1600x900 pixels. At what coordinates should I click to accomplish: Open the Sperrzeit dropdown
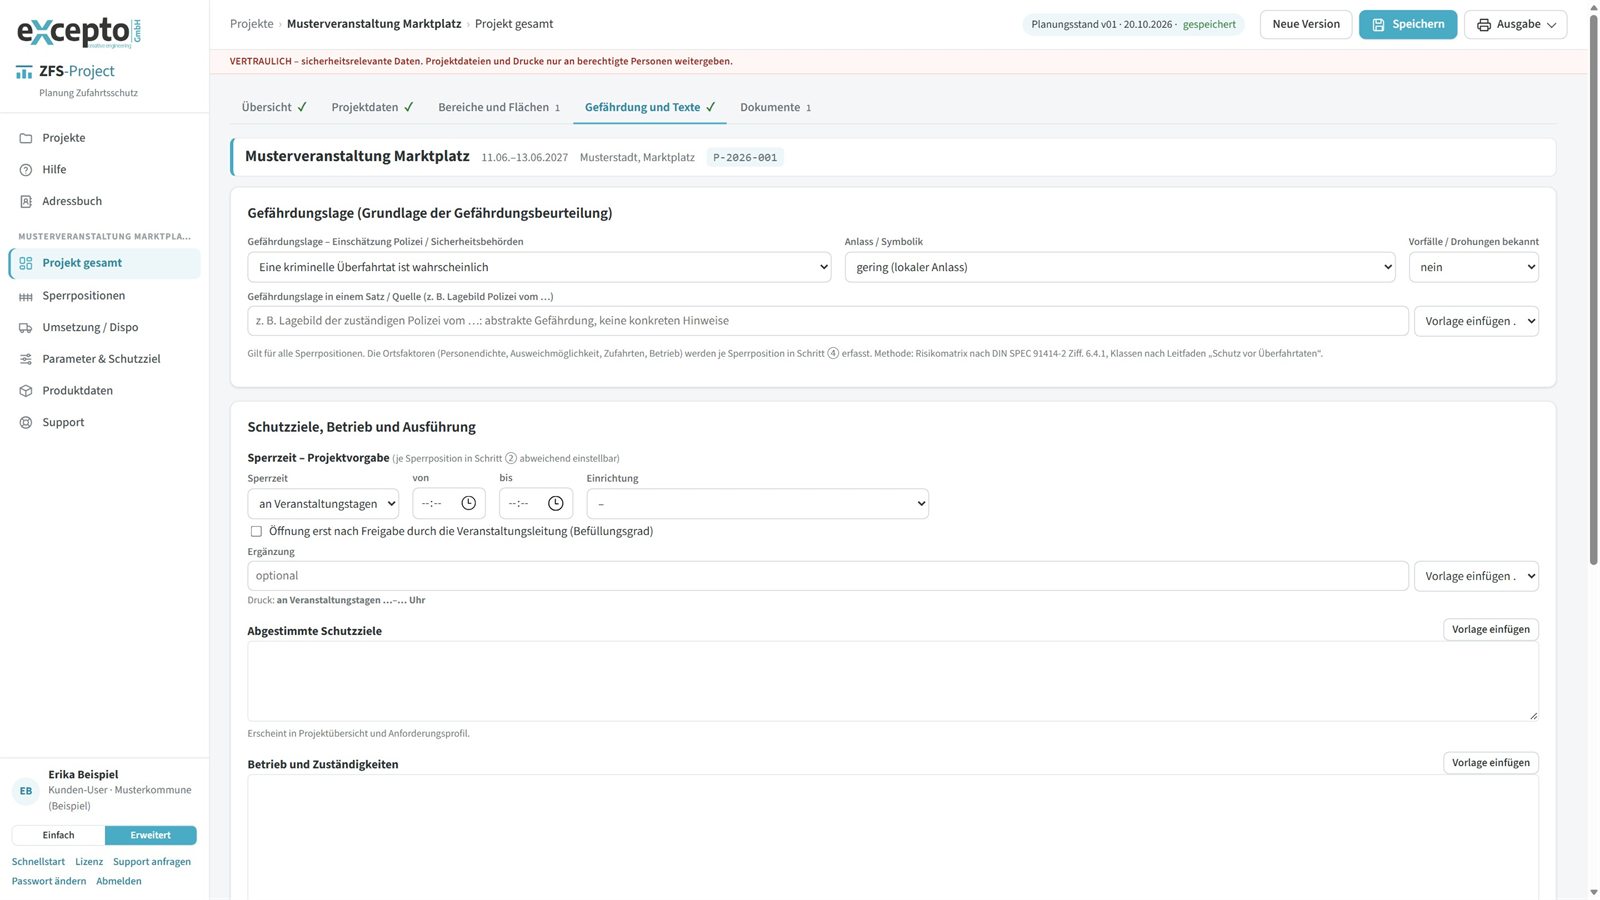[323, 503]
